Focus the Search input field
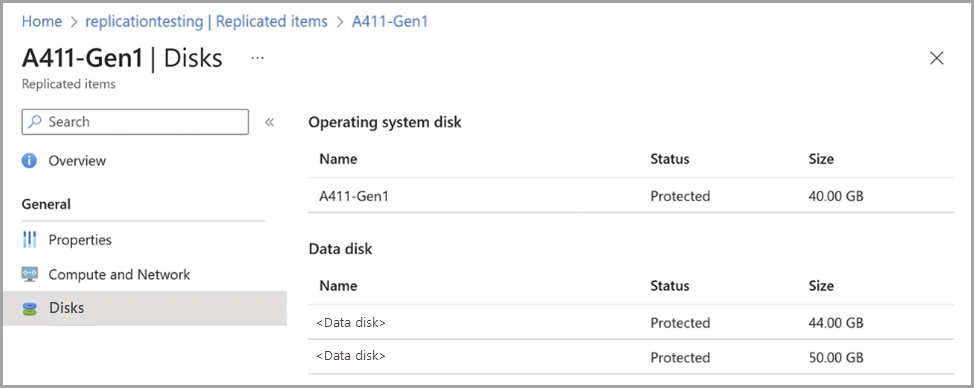This screenshot has width=974, height=388. click(x=135, y=122)
